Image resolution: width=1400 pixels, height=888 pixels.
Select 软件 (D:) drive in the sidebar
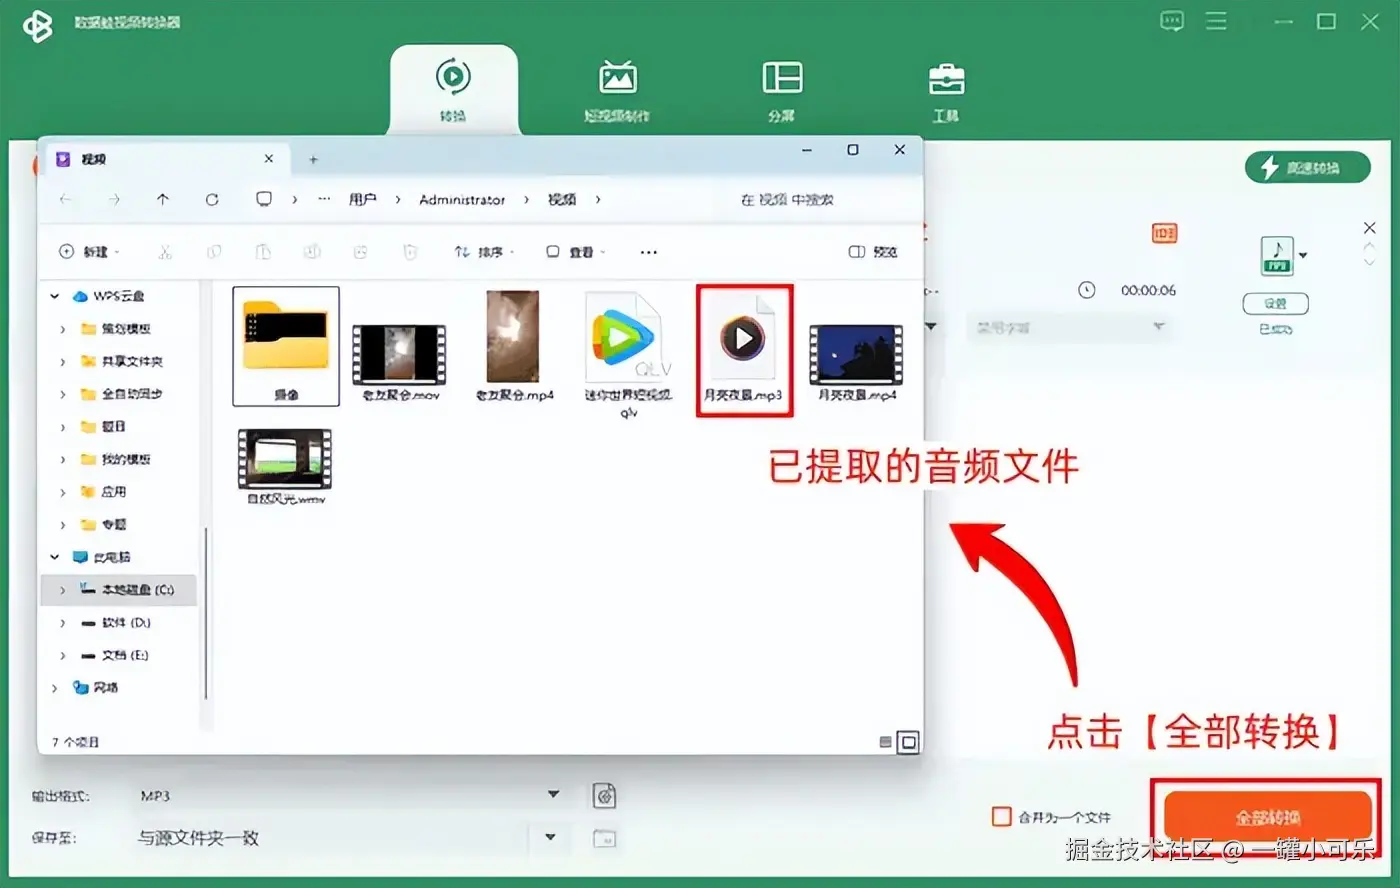point(119,623)
